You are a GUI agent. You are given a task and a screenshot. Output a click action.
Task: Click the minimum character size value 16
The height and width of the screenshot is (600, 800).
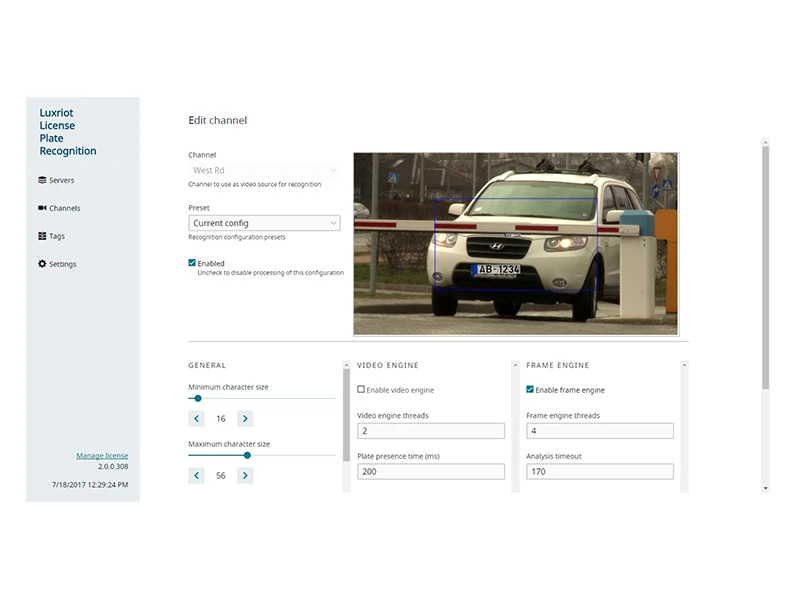pos(221,418)
